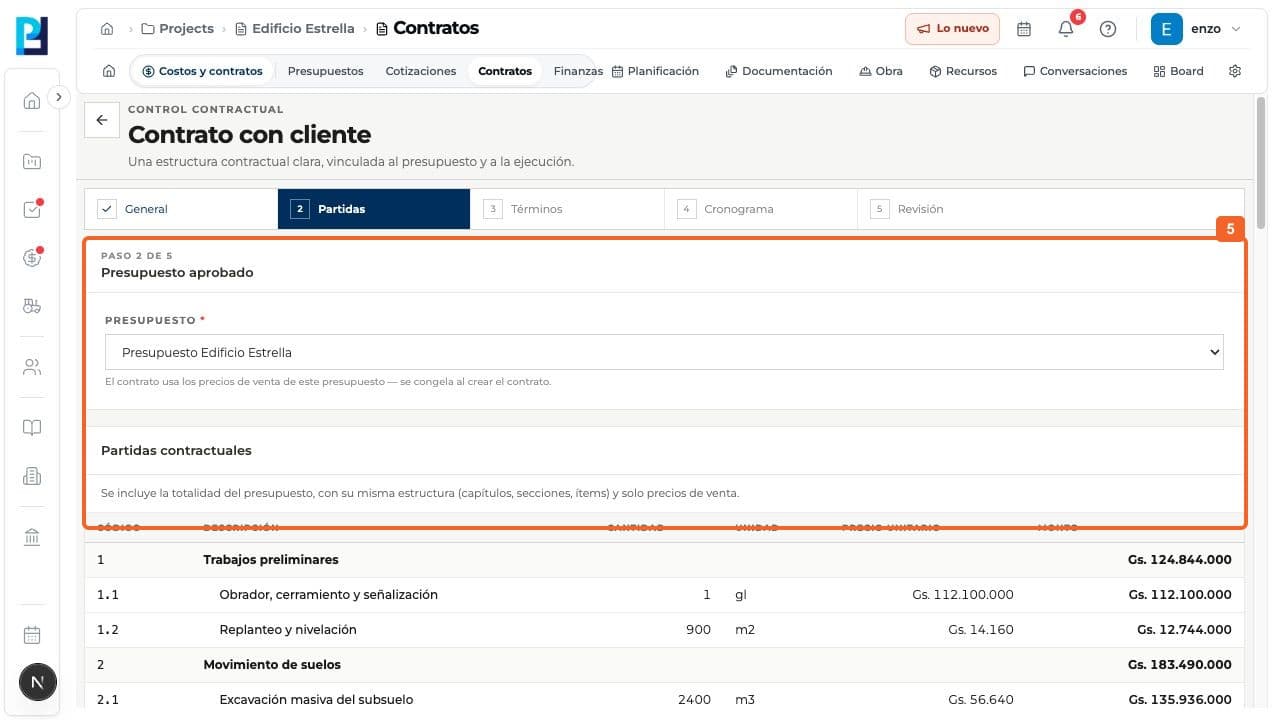1280x720 pixels.
Task: Open the top bar calendar icon
Action: [x=1024, y=29]
